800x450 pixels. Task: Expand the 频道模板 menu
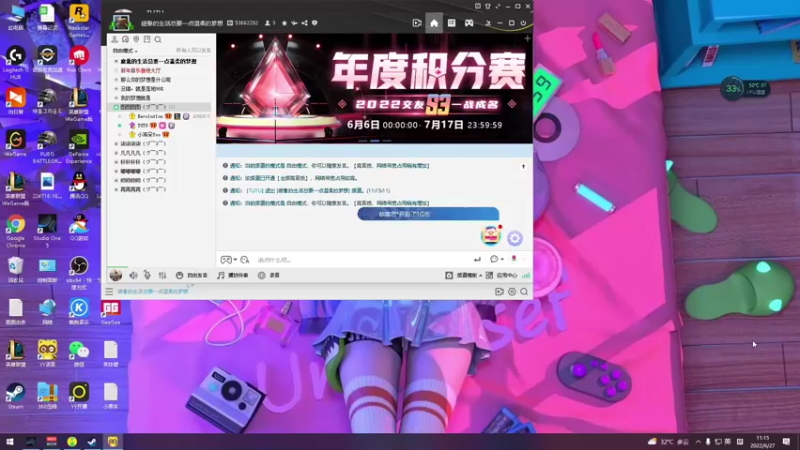[464, 275]
